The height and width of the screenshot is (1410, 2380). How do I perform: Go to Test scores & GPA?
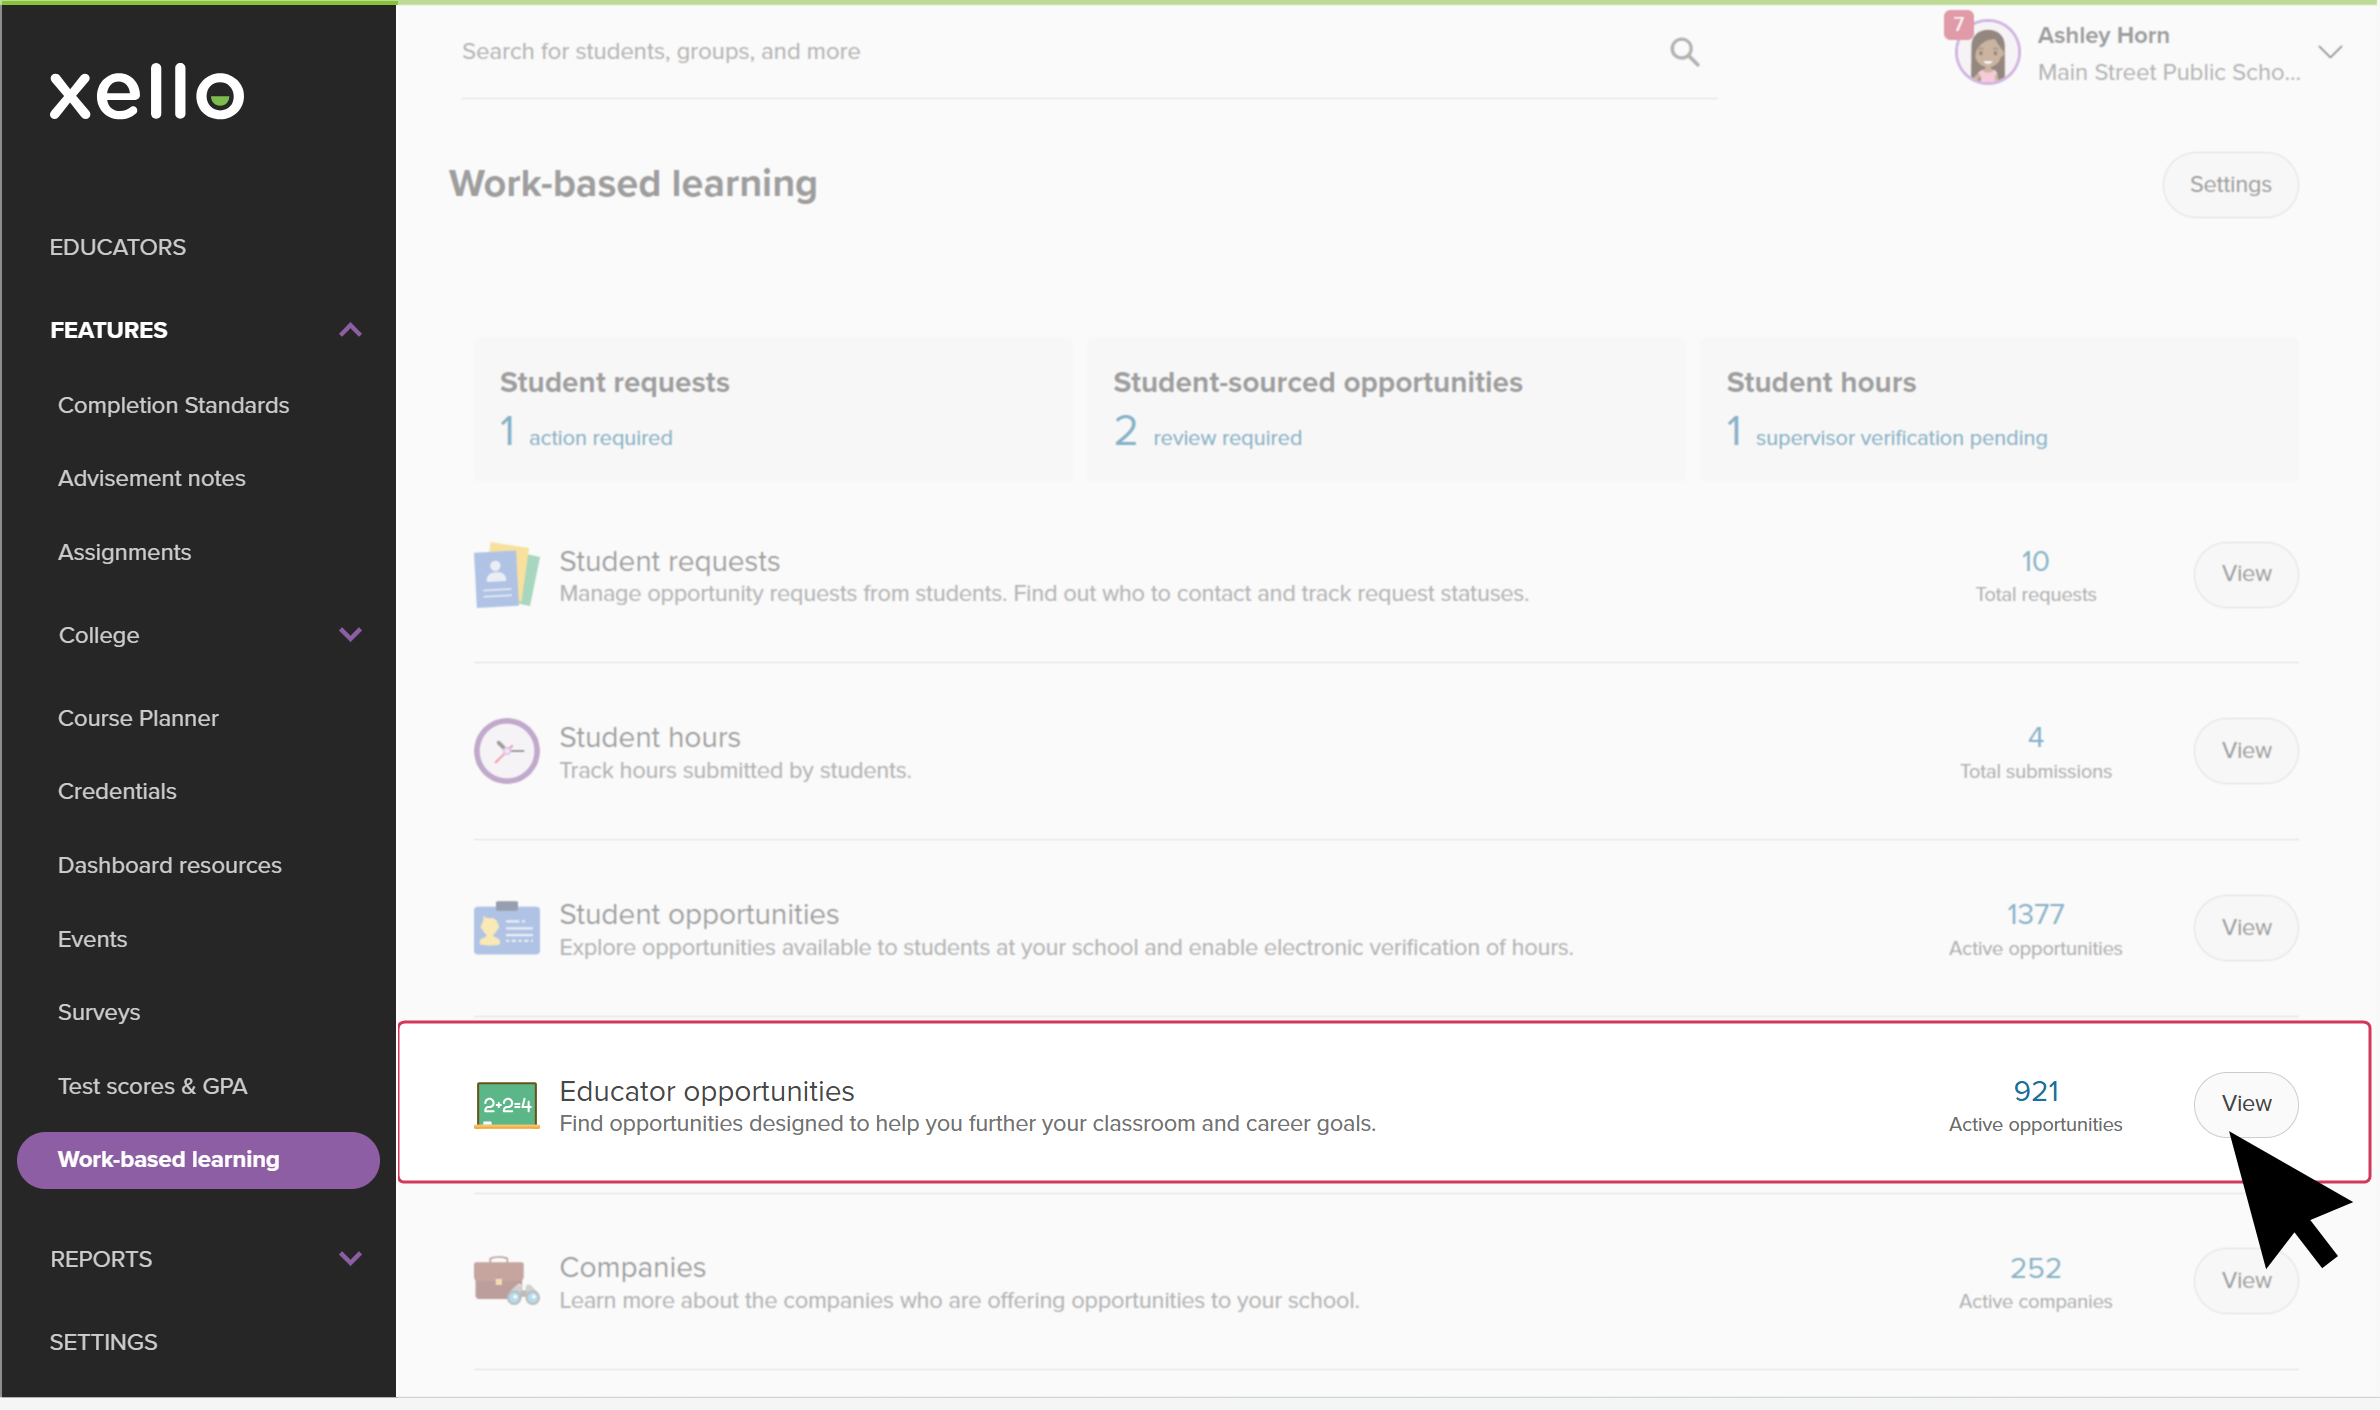click(x=152, y=1086)
